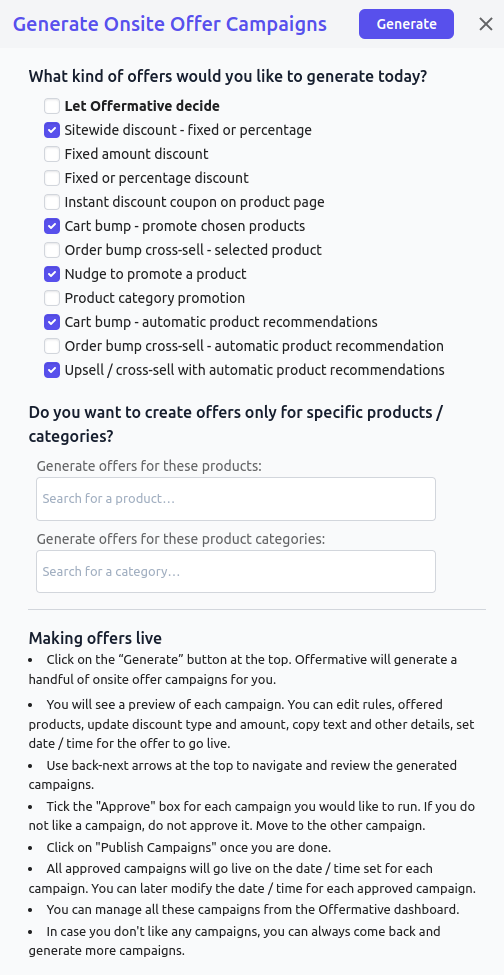The height and width of the screenshot is (975, 504).
Task: Click the Generate Onsite Offer Campaigns title
Action: 170,24
